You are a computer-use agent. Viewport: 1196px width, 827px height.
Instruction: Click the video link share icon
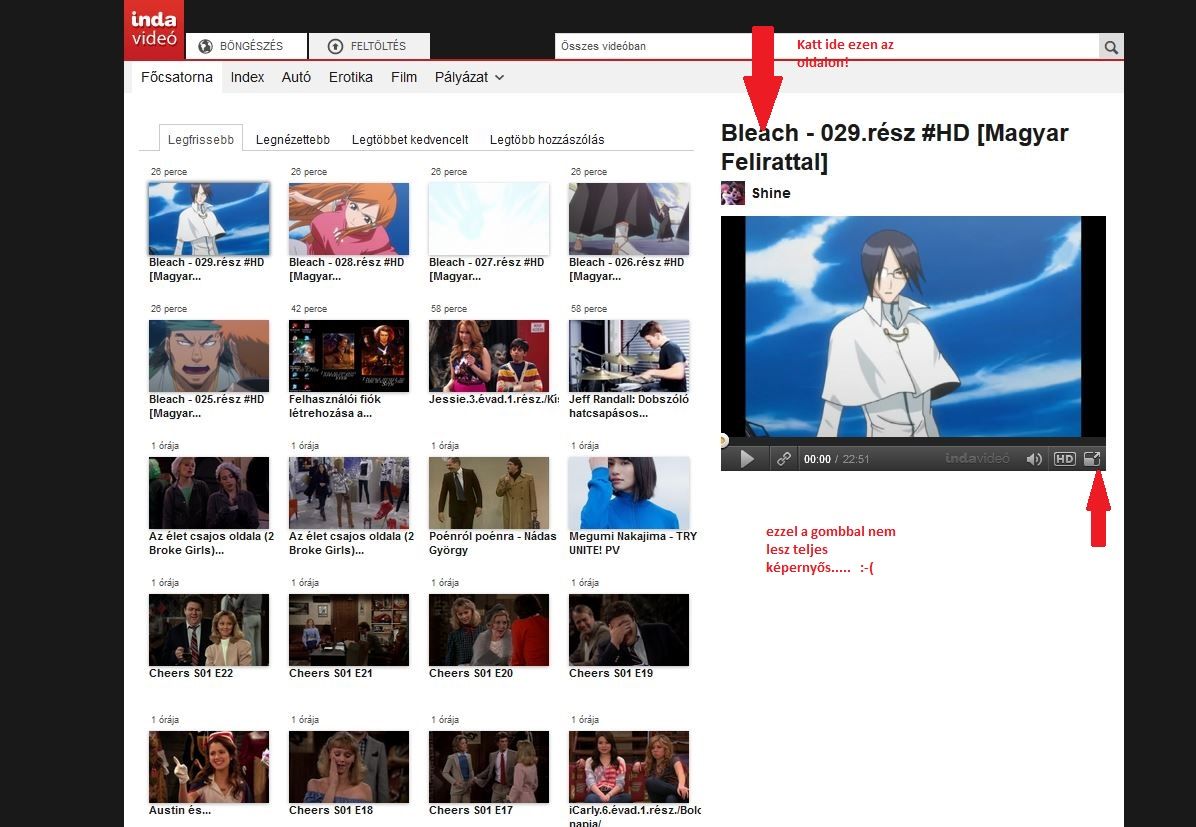coord(783,459)
